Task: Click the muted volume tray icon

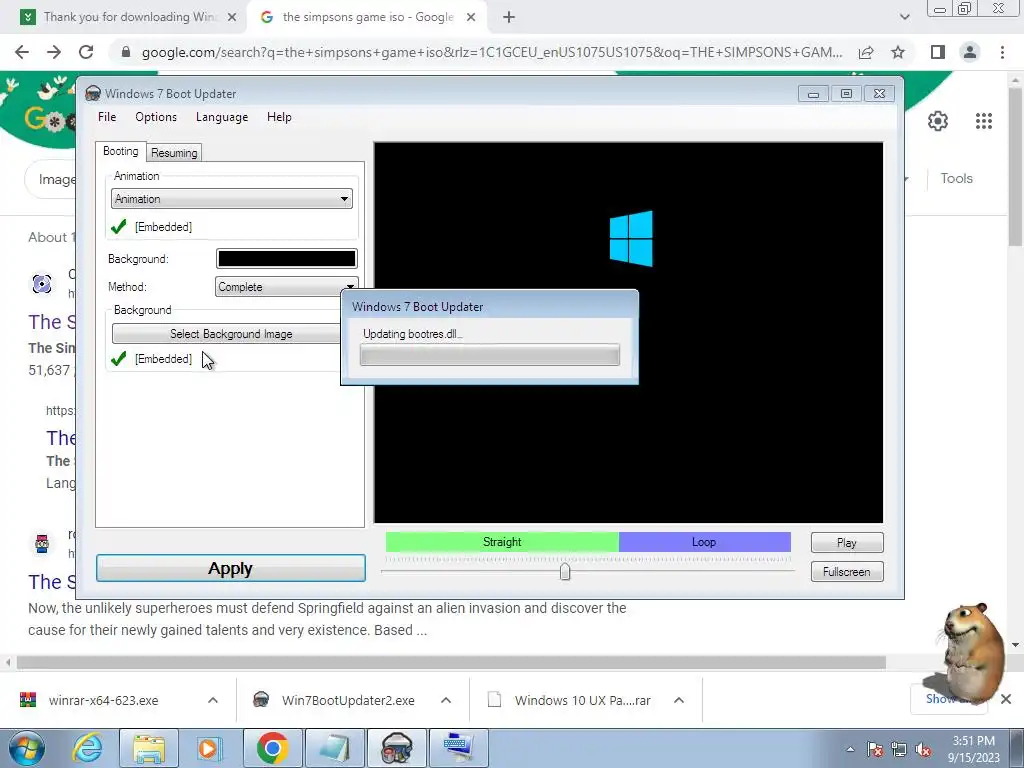Action: 923,750
